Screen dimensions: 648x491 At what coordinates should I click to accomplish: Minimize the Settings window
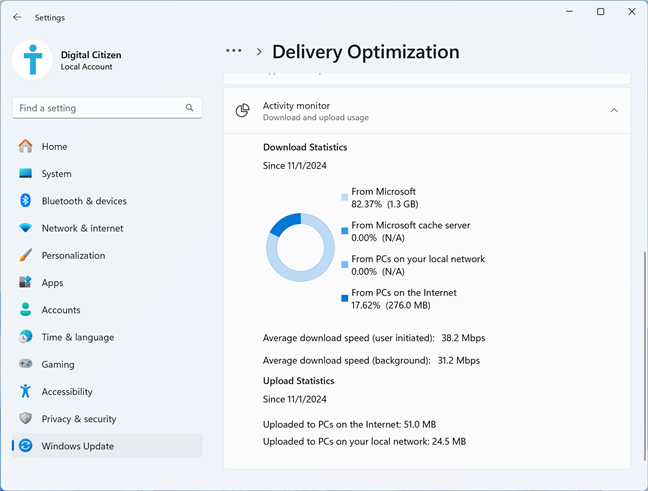pyautogui.click(x=569, y=12)
